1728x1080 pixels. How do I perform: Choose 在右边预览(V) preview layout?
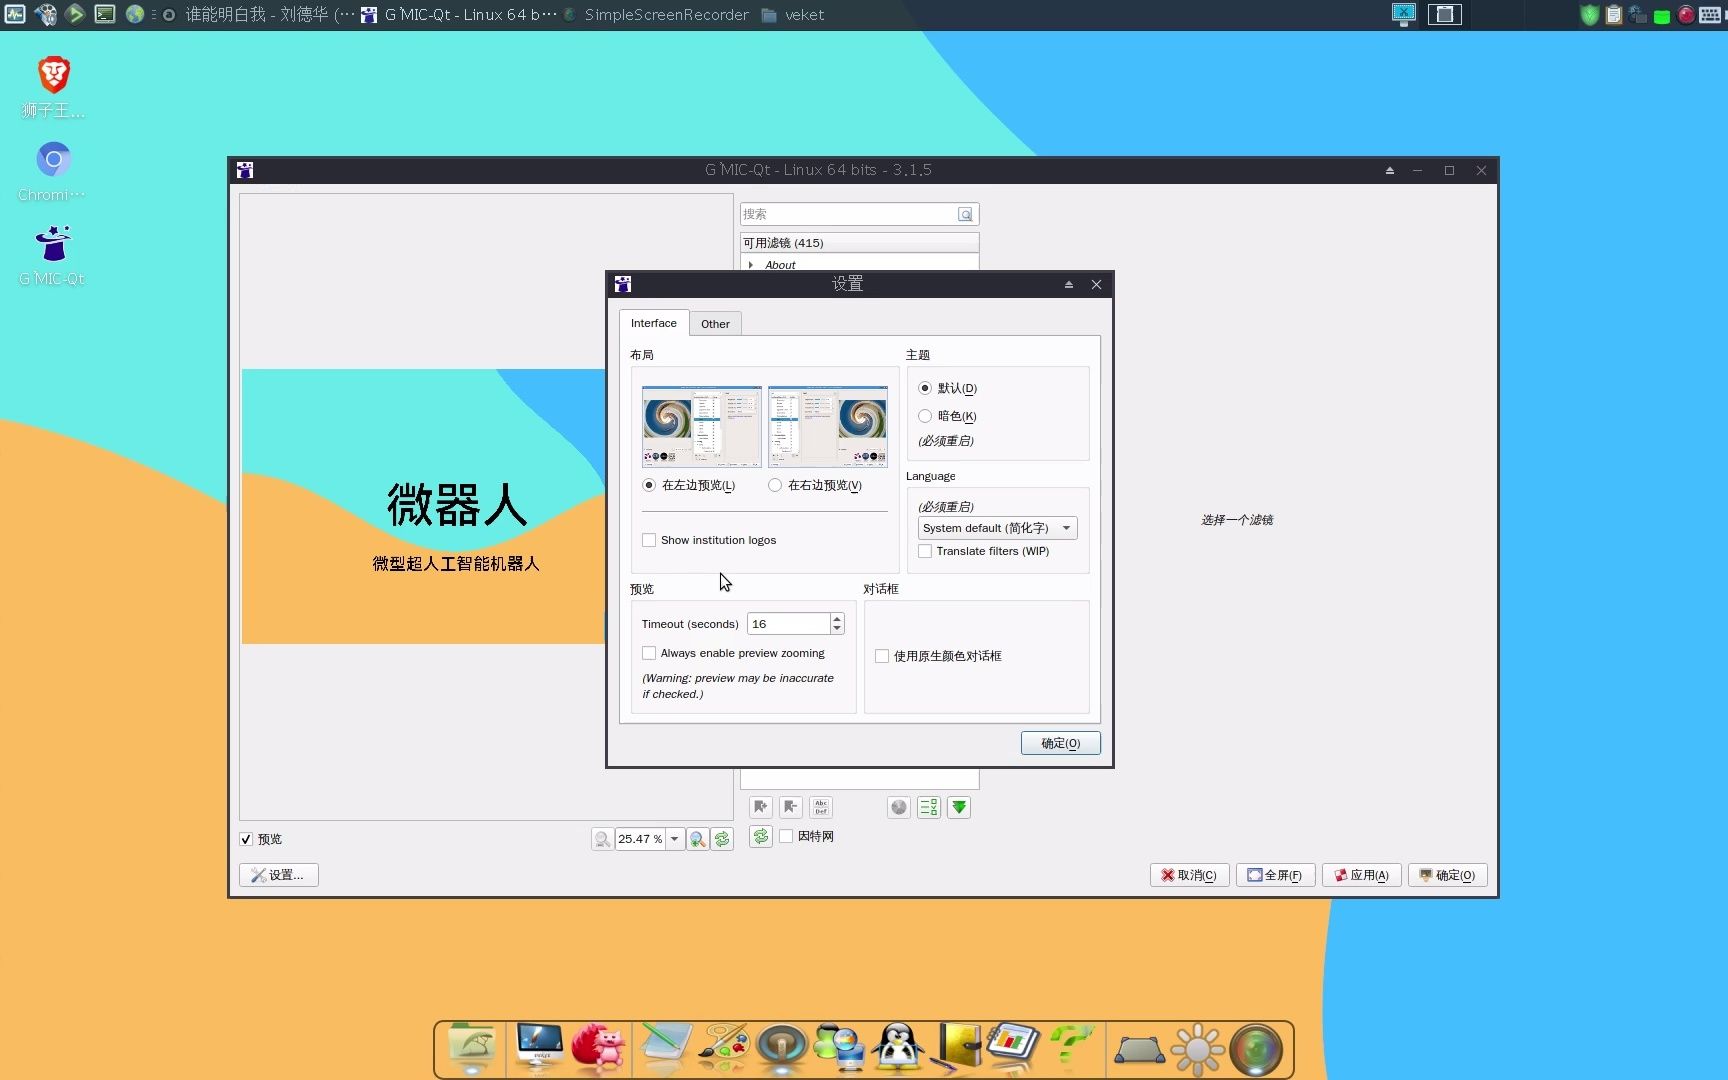pos(774,485)
